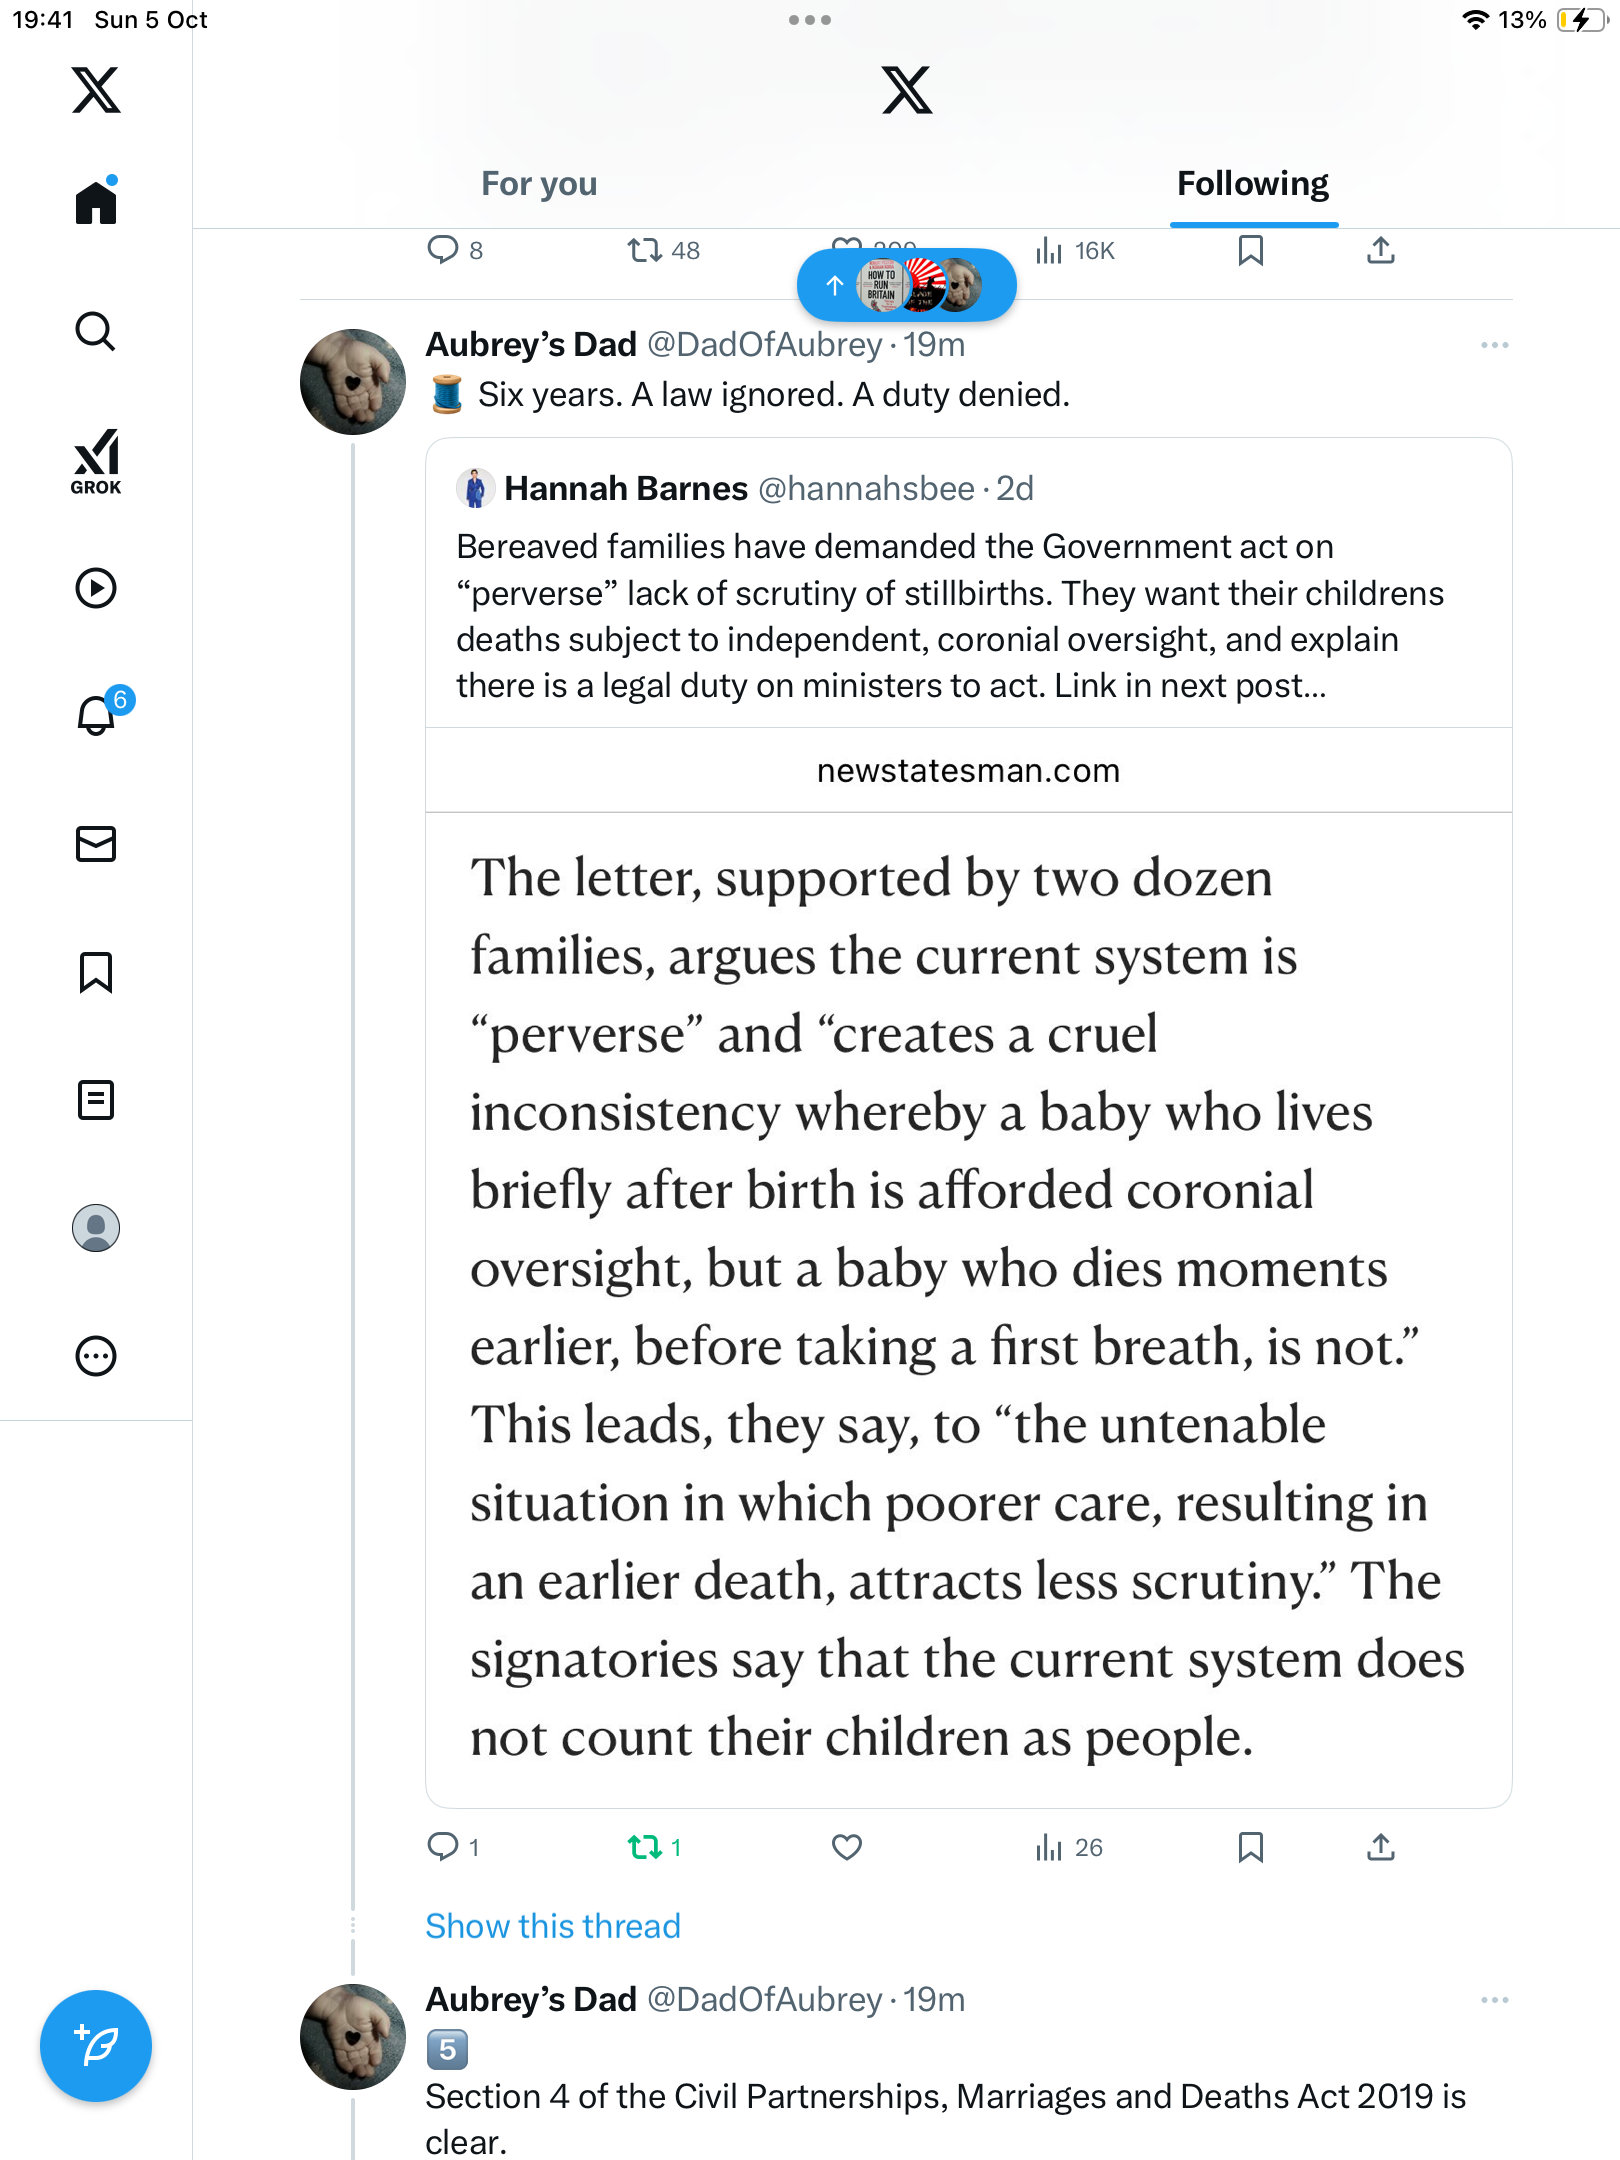Open the video tab play icon
Viewport: 1620px width, 2160px height.
[96, 588]
